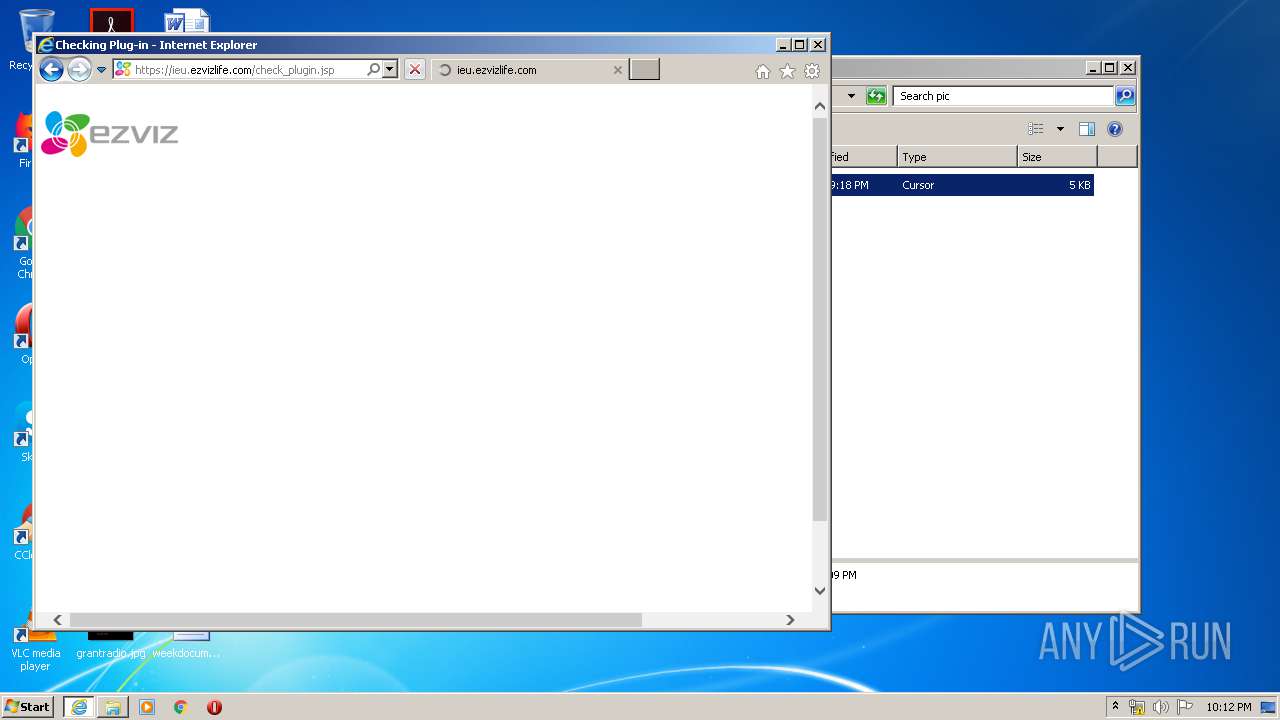This screenshot has height=720, width=1280.
Task: Click the EZVIZ logo on the page
Action: tap(109, 134)
